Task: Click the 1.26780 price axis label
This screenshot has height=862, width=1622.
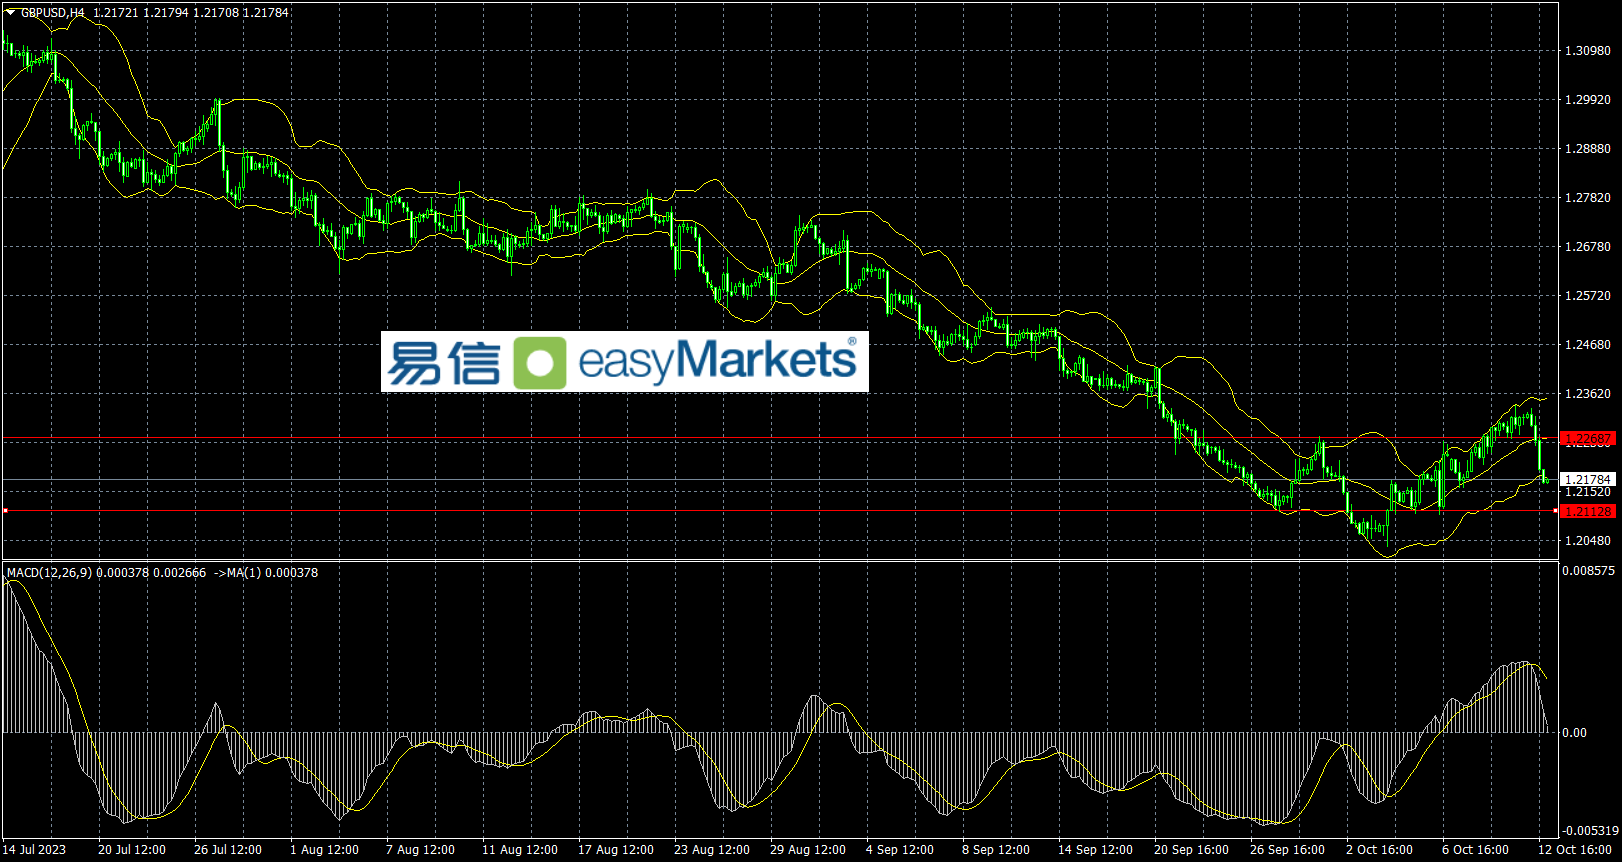Action: coord(1588,247)
